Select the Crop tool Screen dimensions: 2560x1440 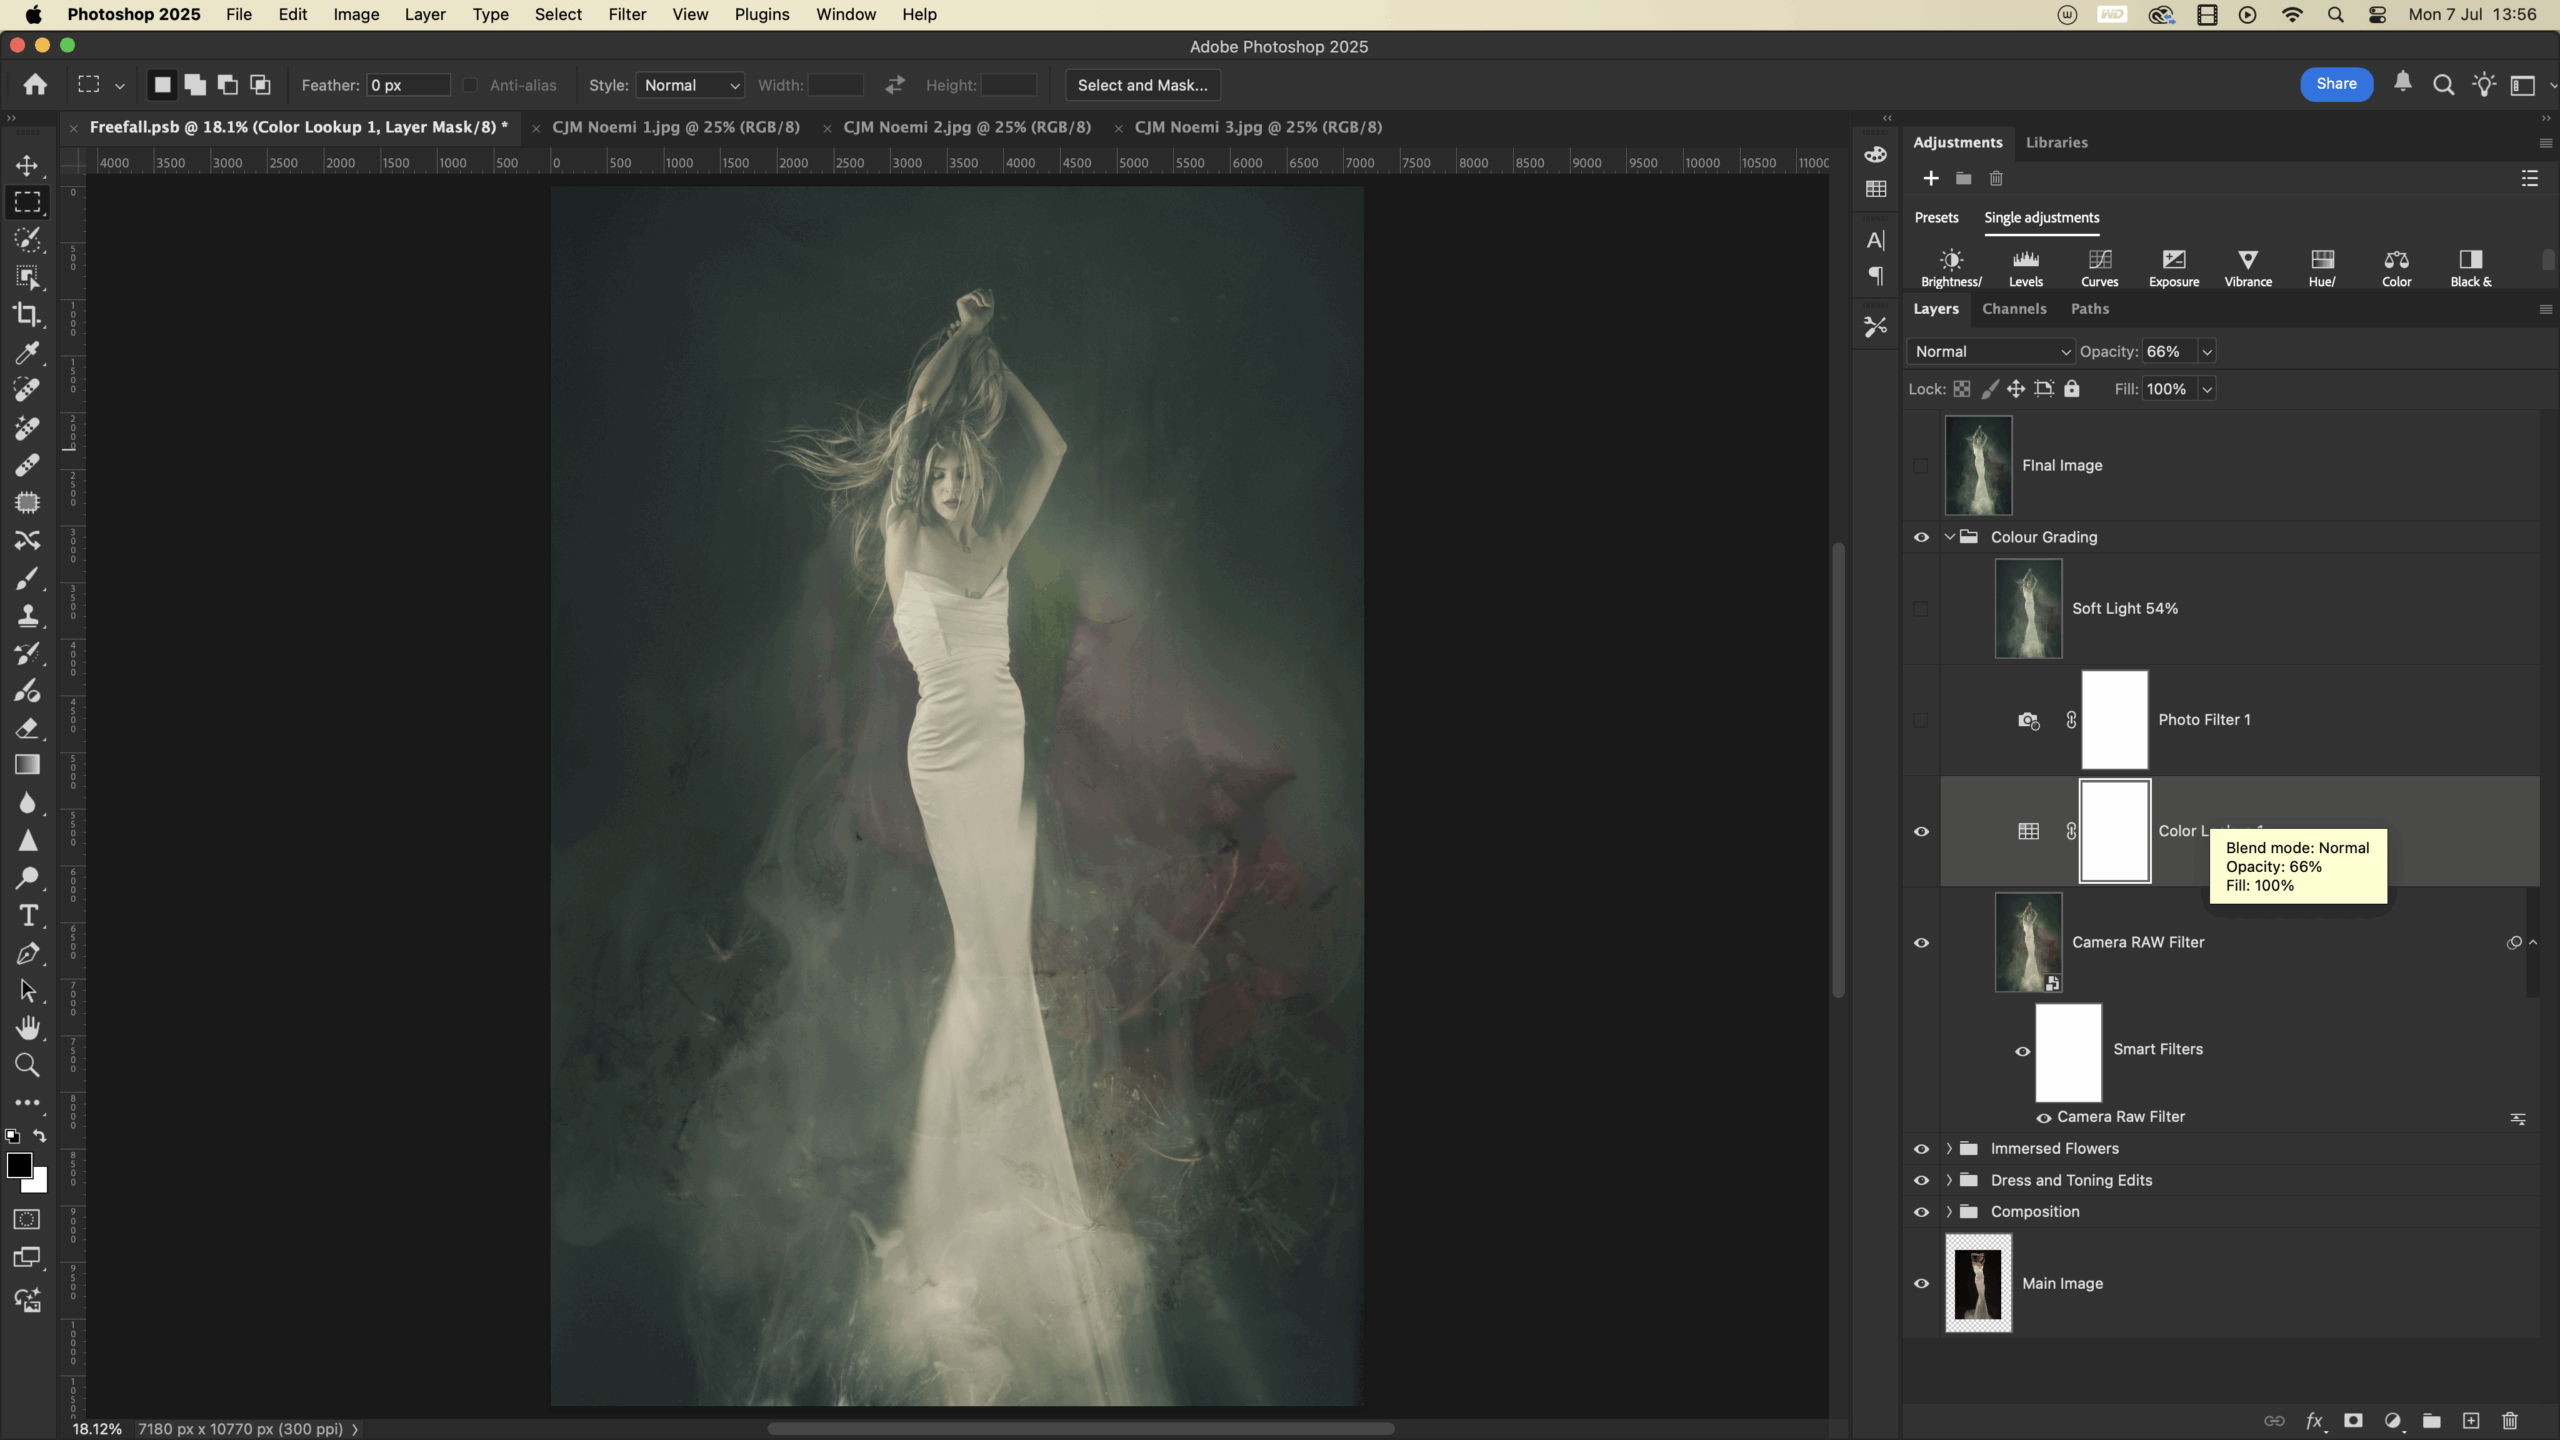tap(27, 315)
